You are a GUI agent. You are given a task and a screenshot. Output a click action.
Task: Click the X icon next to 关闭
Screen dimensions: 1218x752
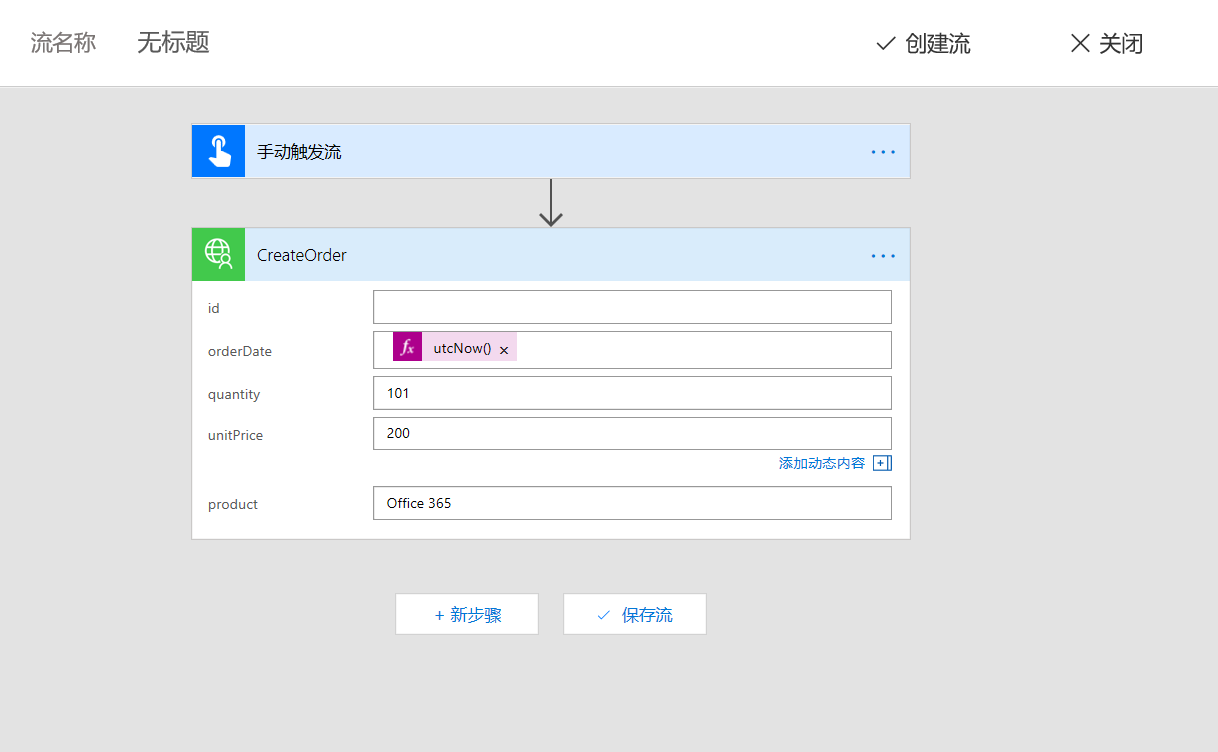tap(1080, 43)
